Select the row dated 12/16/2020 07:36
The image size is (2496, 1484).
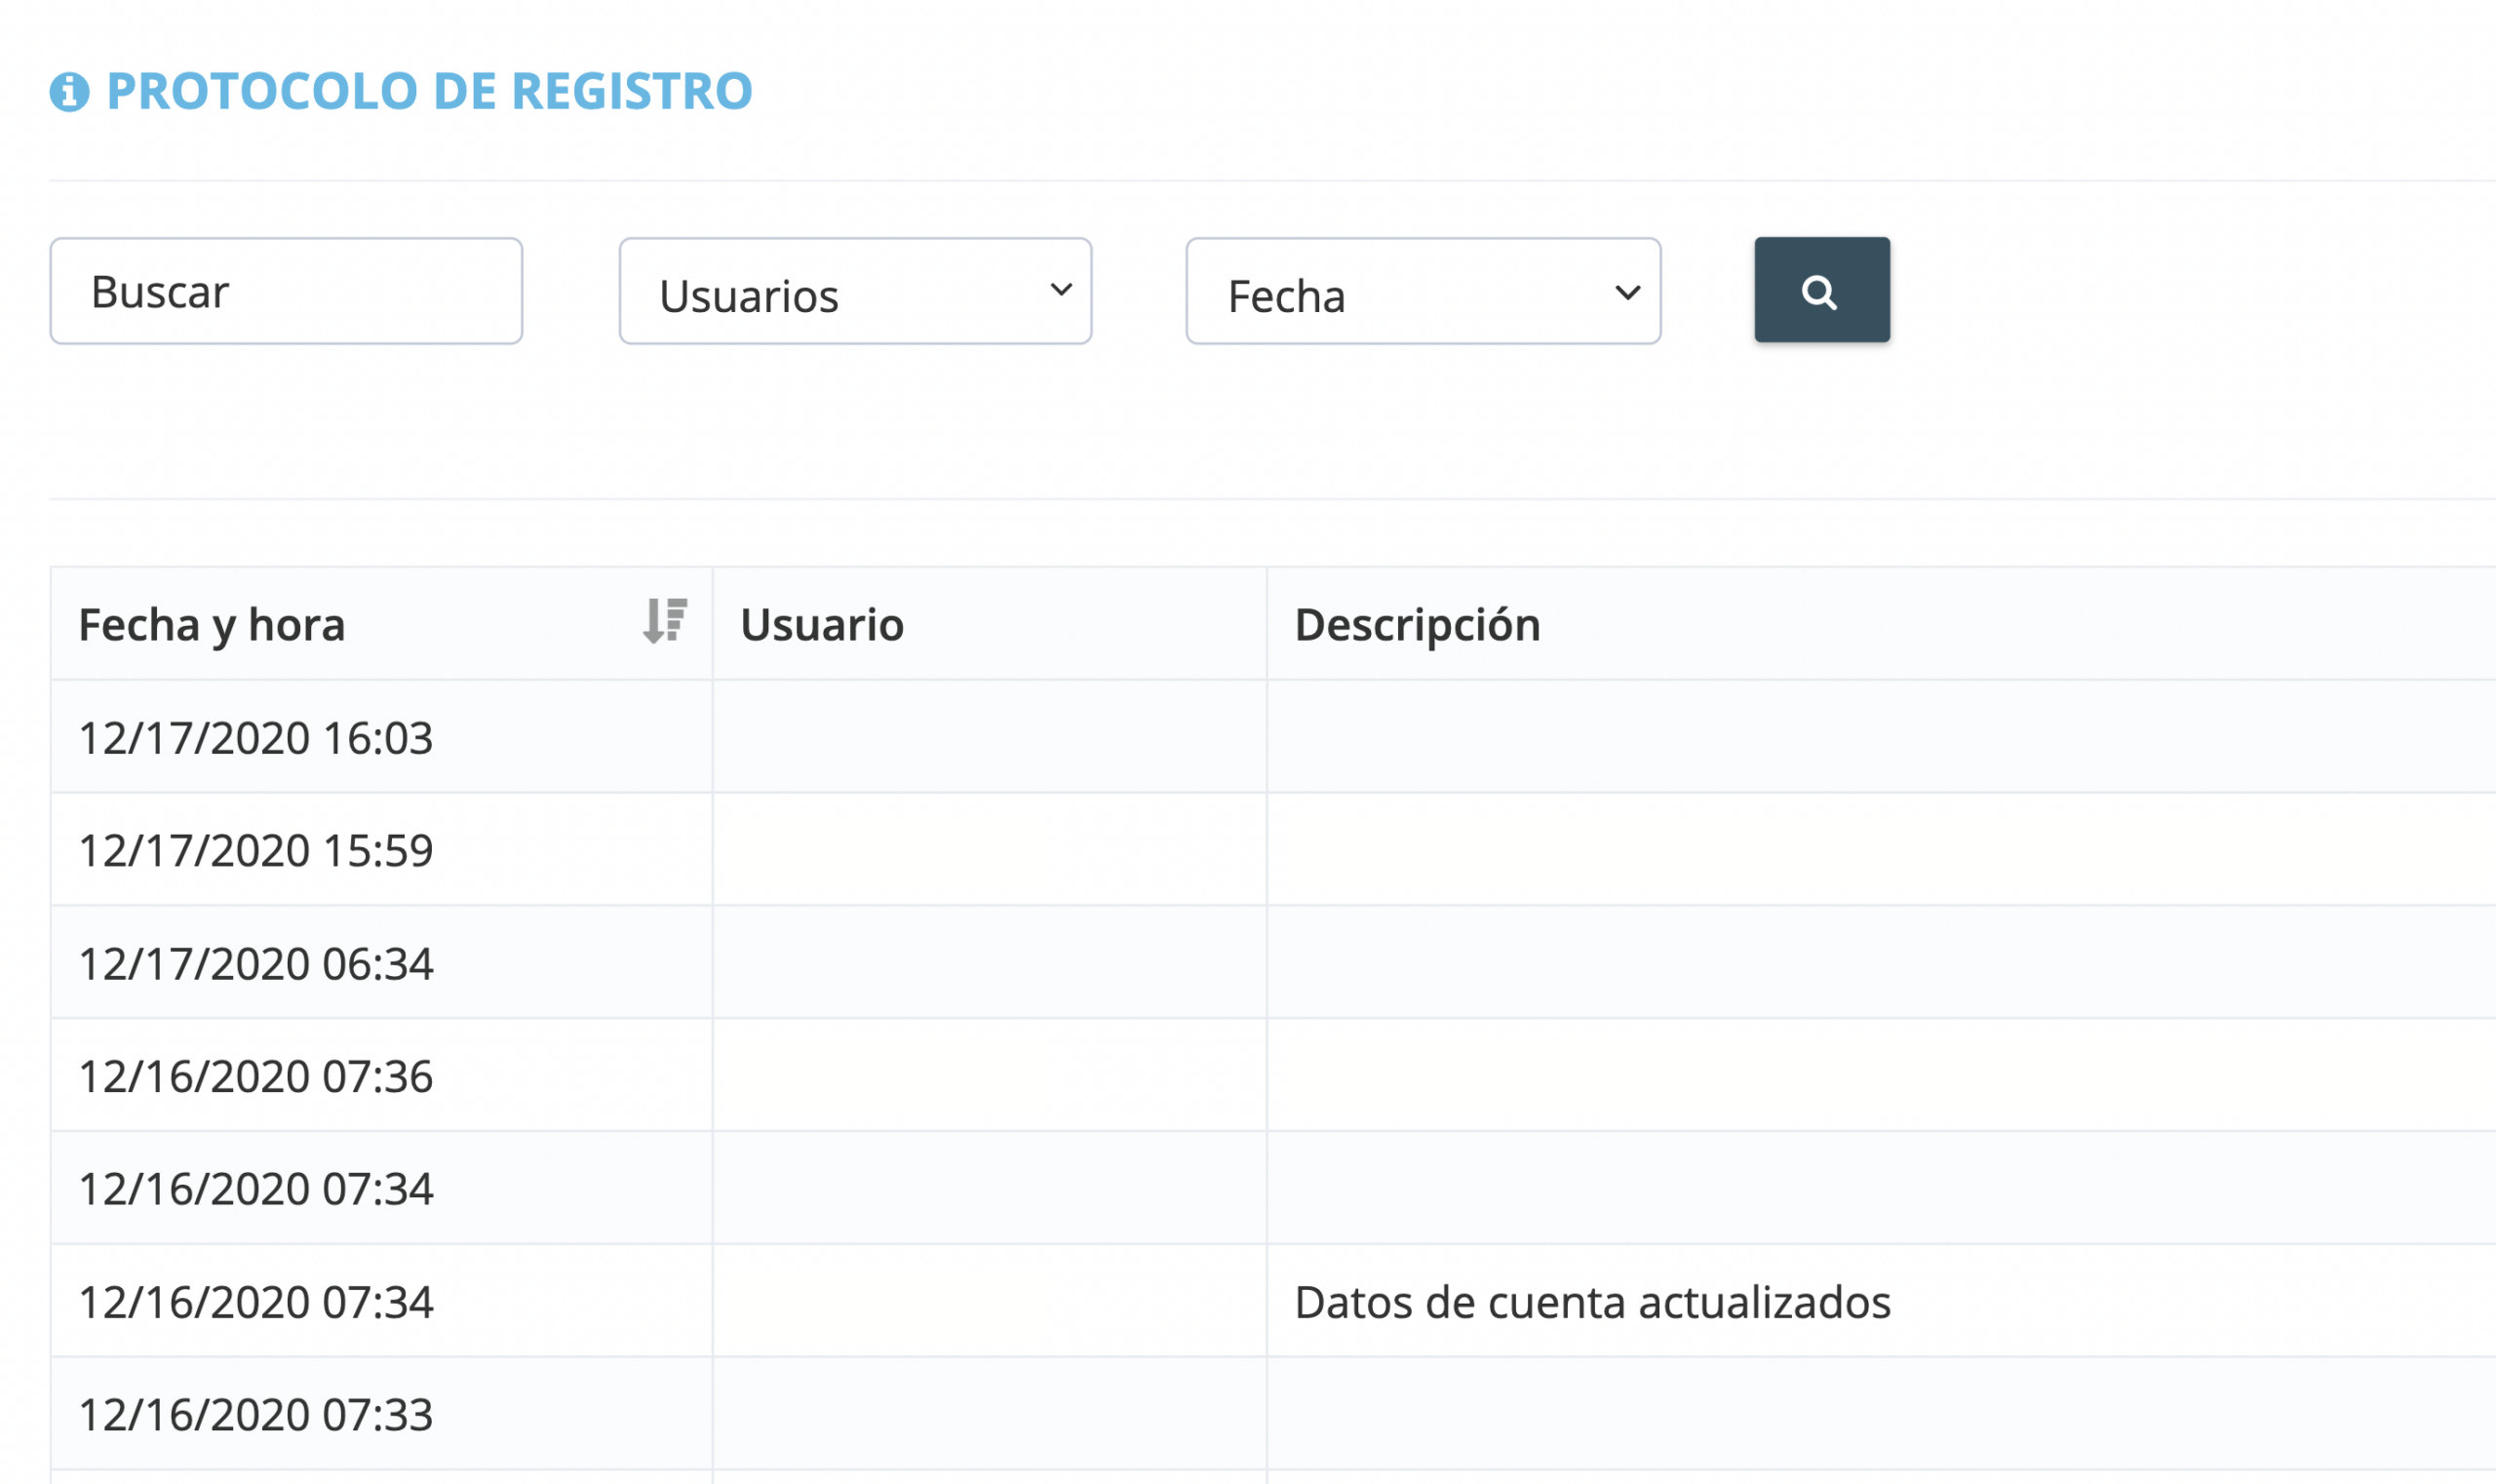[x=1273, y=1076]
